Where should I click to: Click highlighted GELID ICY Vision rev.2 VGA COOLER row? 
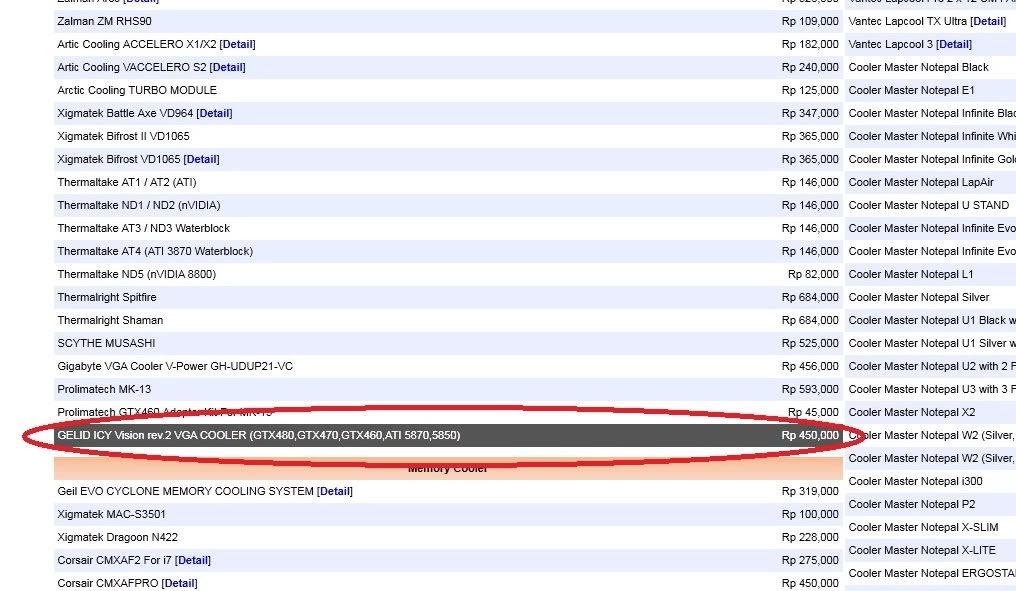(x=448, y=435)
